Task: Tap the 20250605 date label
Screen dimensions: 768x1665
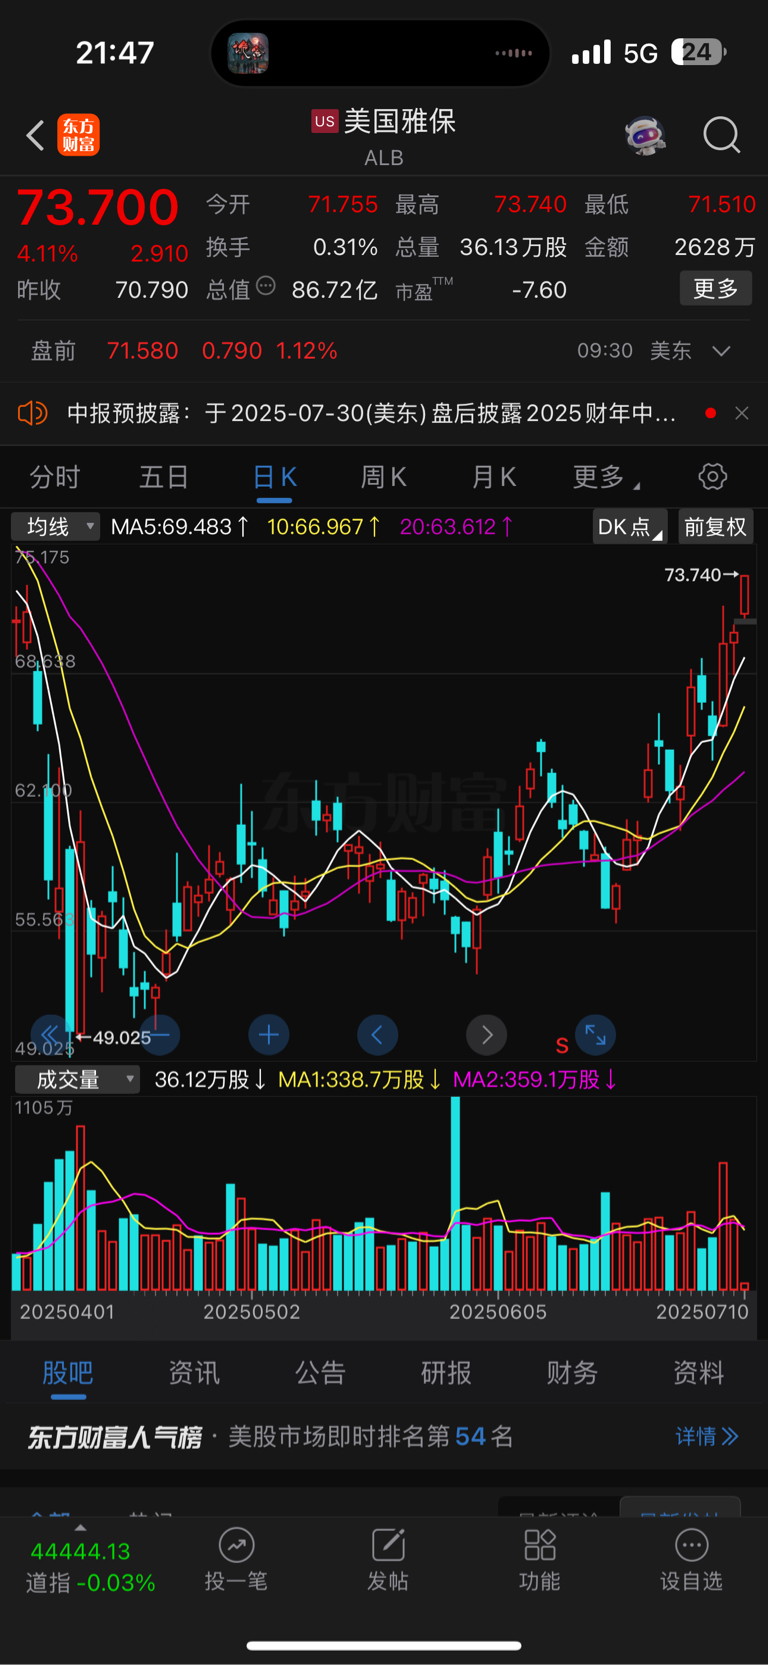Action: pyautogui.click(x=498, y=1312)
